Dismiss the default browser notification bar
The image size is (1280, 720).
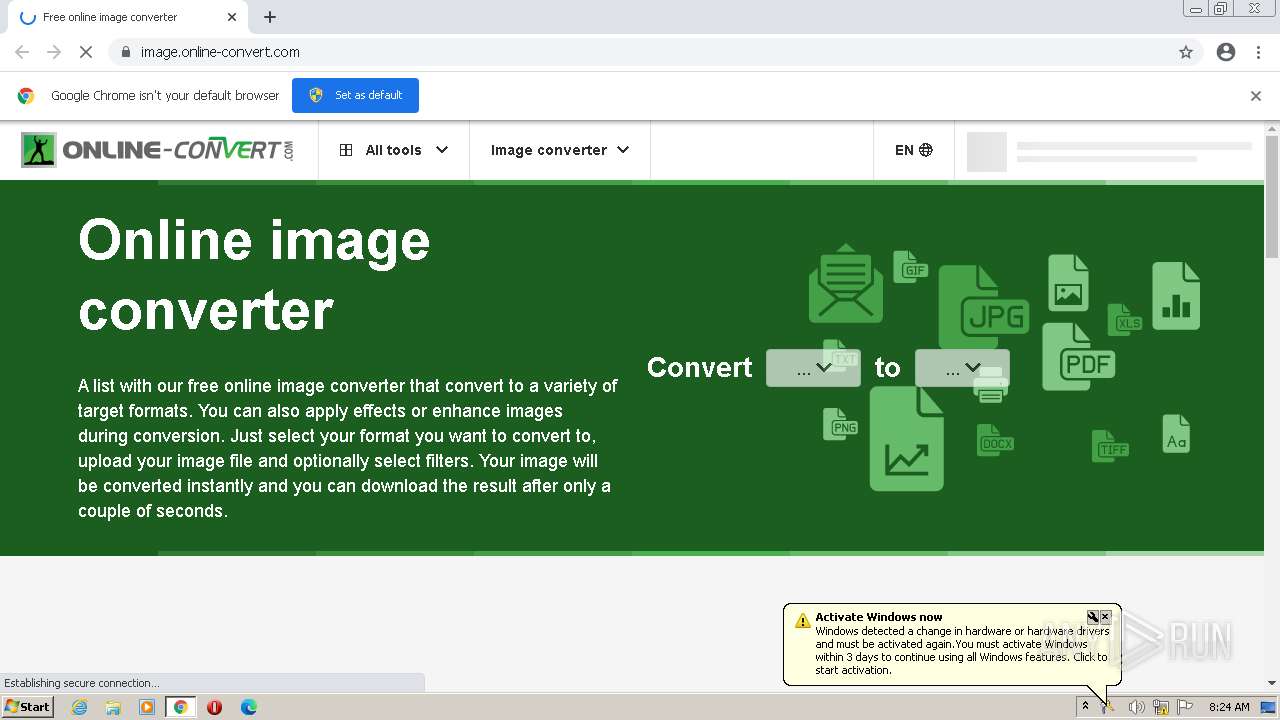pos(1256,96)
